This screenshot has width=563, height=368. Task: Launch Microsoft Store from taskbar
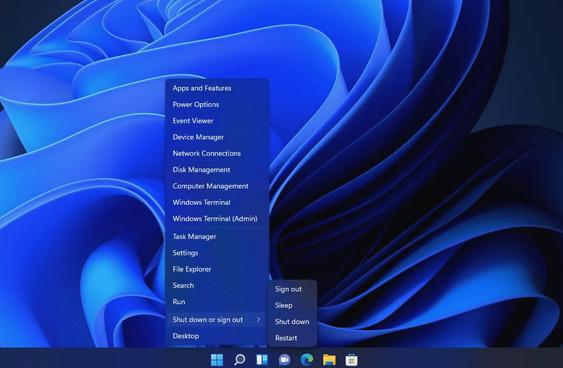coord(352,360)
